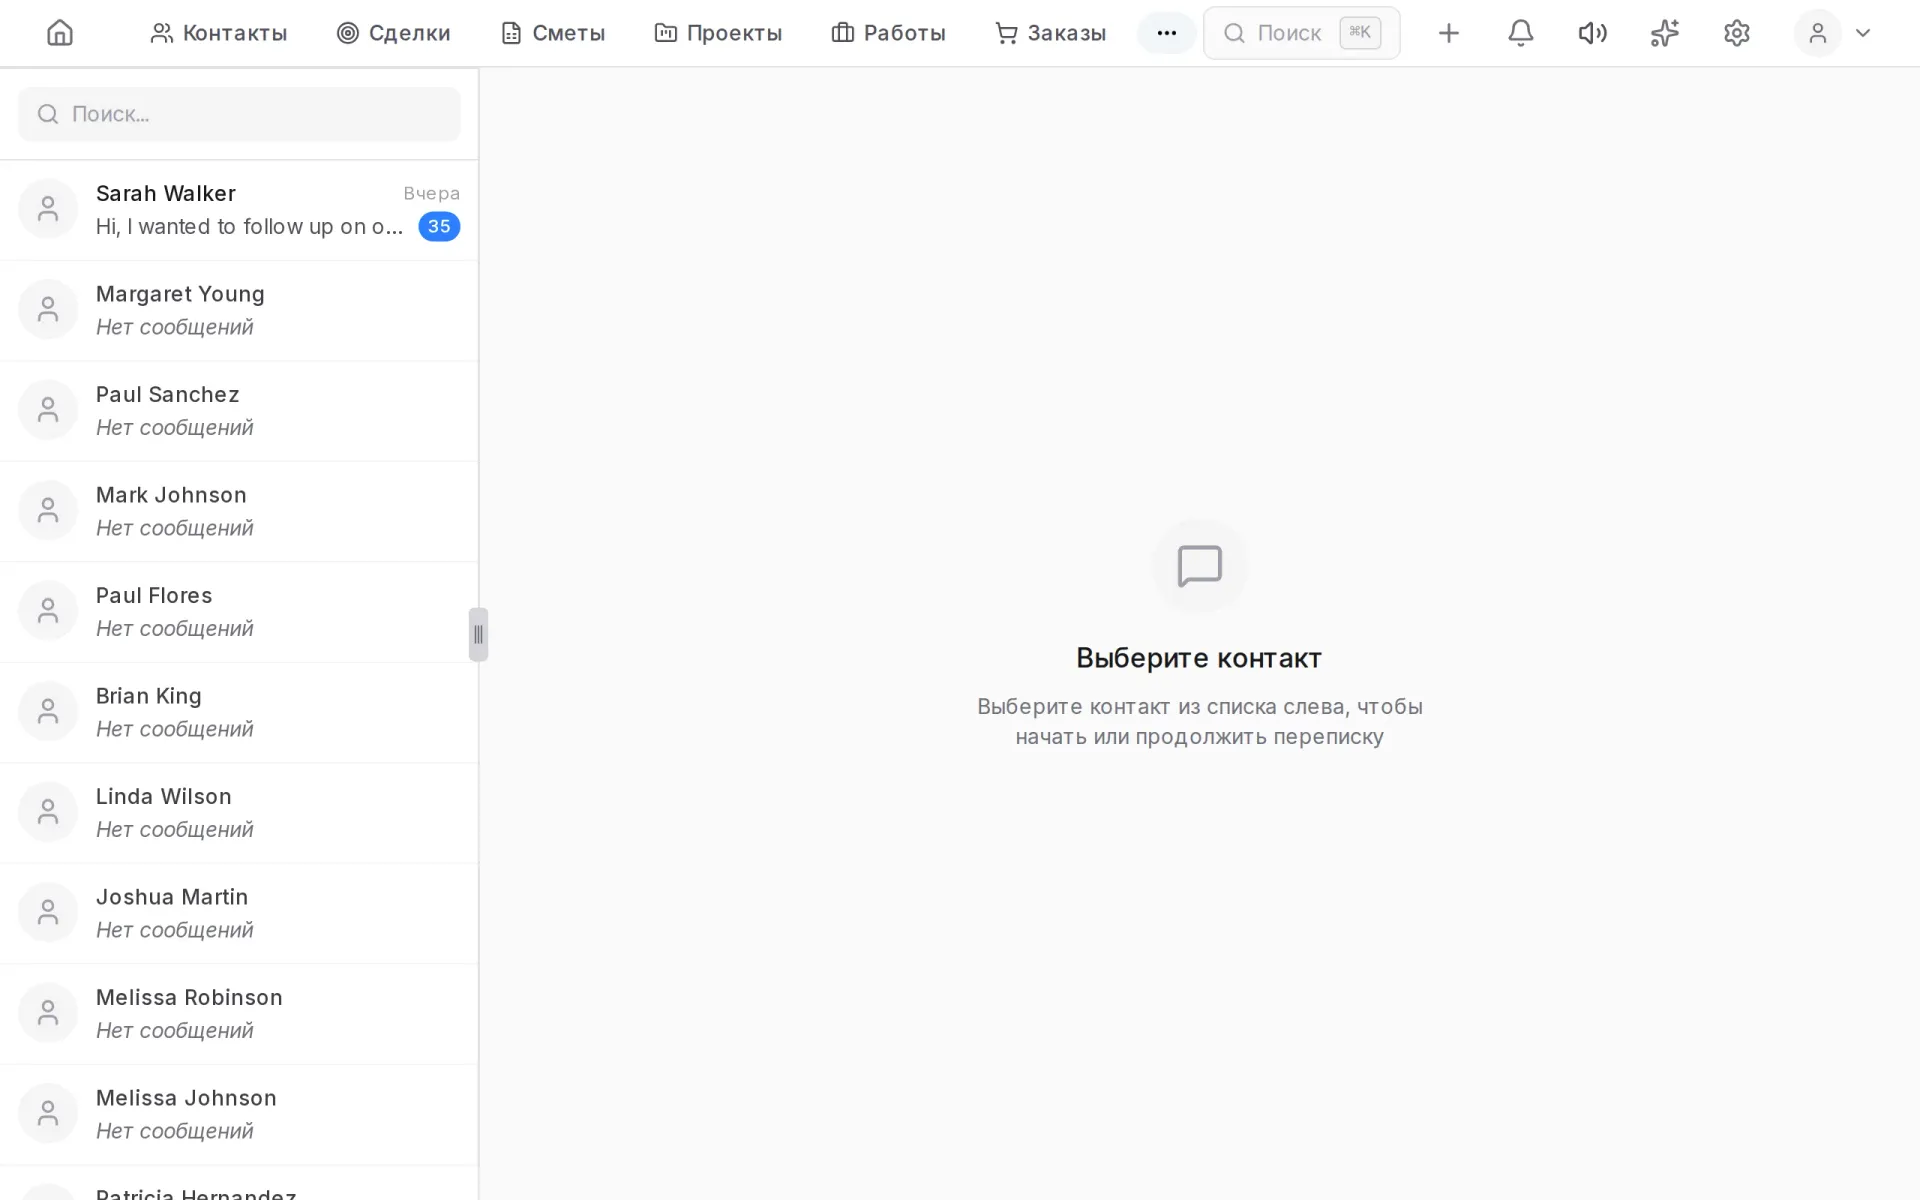Click the plus icon to create new

pos(1448,33)
